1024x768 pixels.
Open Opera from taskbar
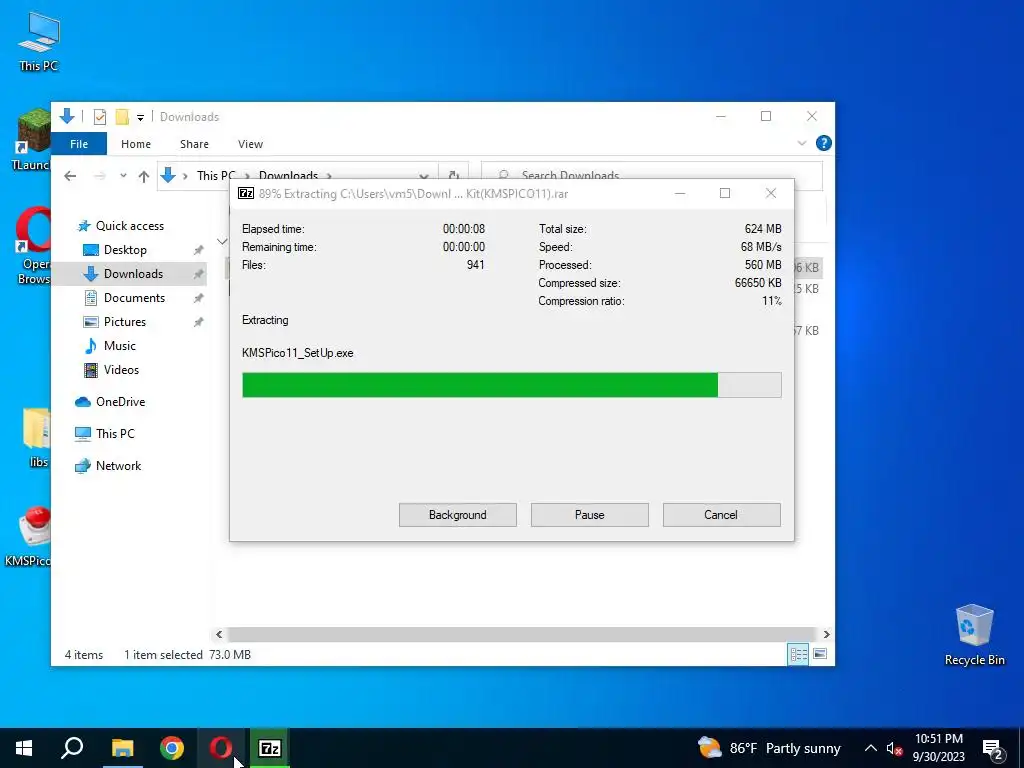(x=221, y=748)
